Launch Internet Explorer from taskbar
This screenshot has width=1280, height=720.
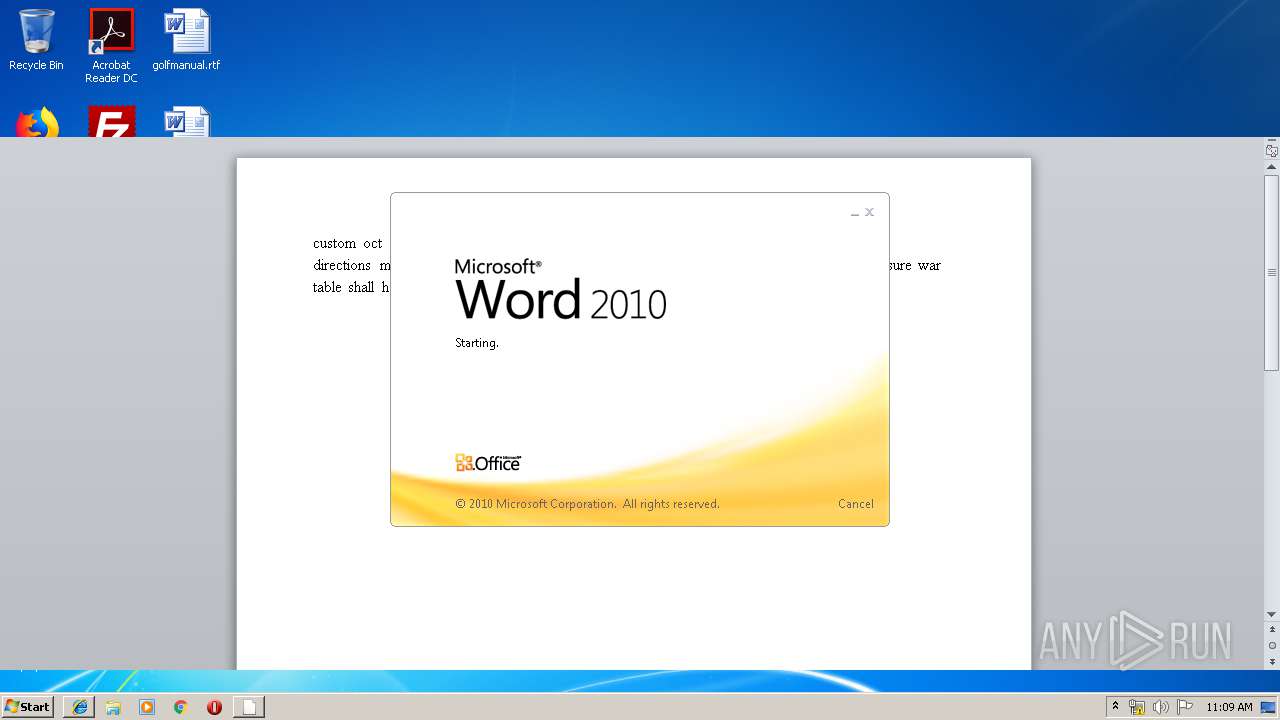click(80, 707)
